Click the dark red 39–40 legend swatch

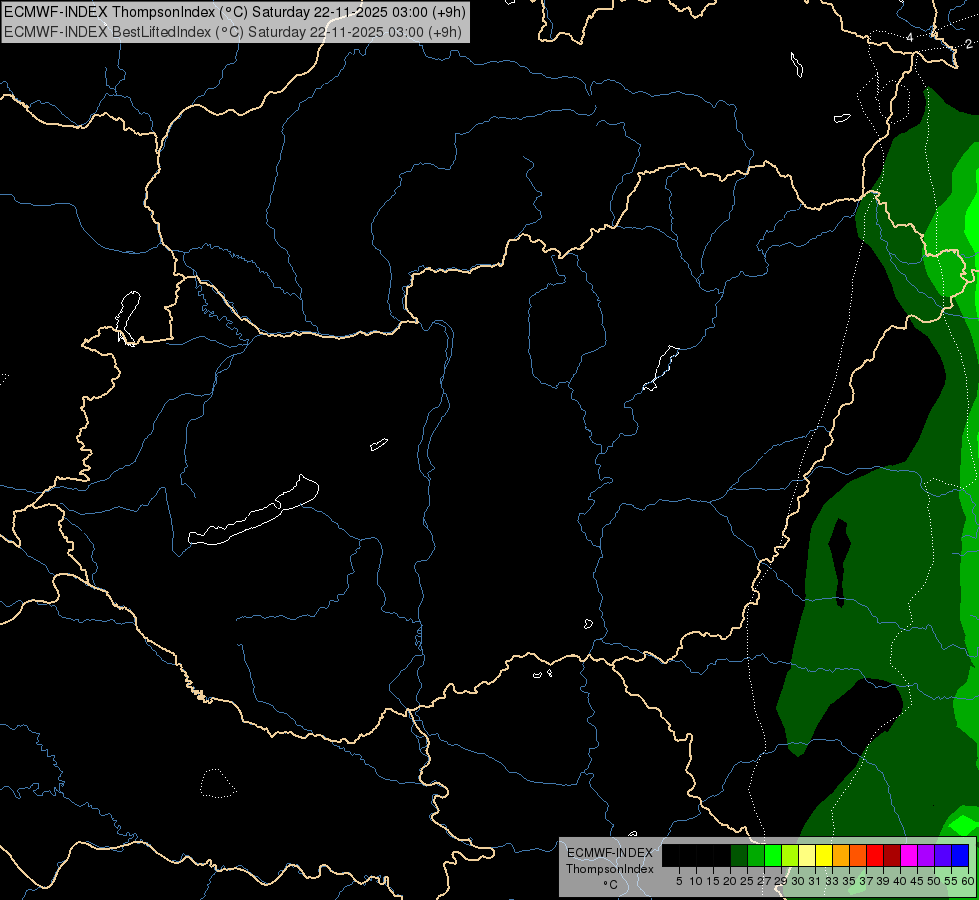(893, 855)
